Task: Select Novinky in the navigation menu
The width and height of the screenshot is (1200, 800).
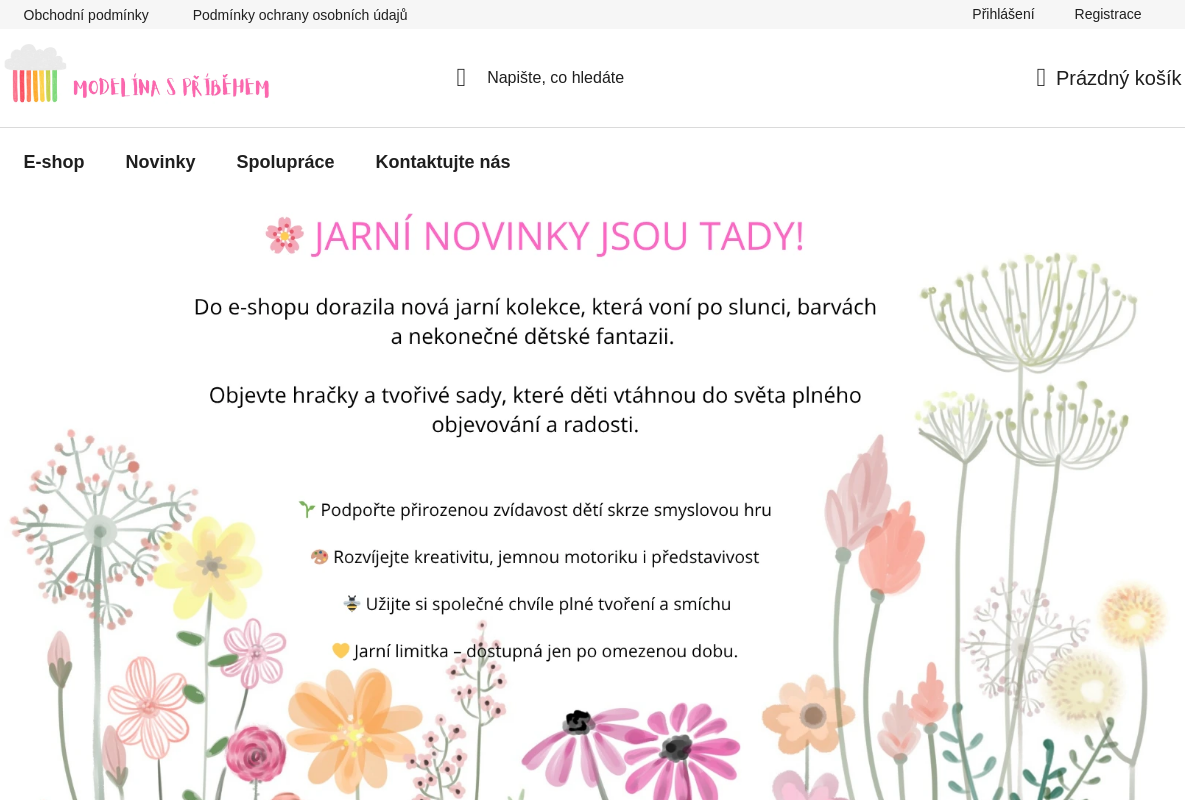Action: coord(160,161)
